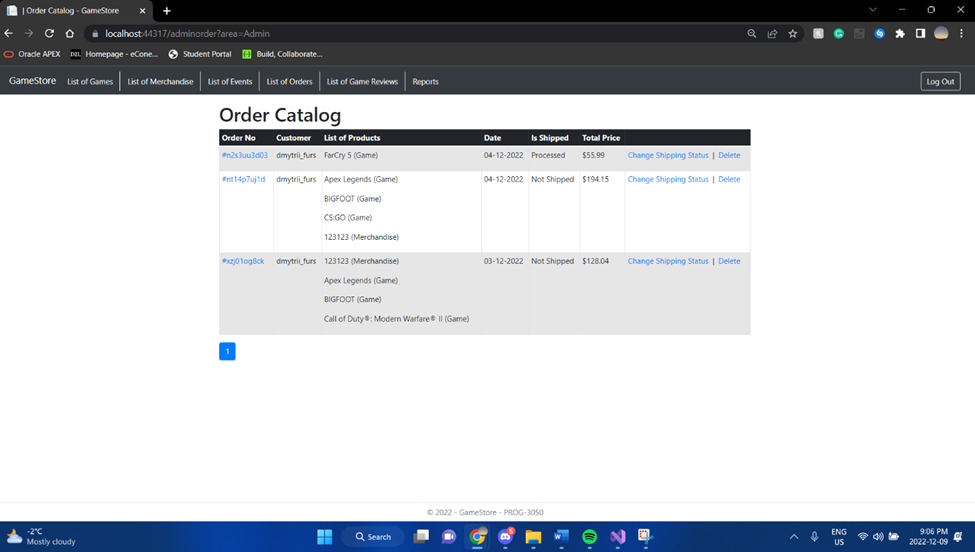975x552 pixels.
Task: Select pagination page 1
Action: tap(227, 351)
